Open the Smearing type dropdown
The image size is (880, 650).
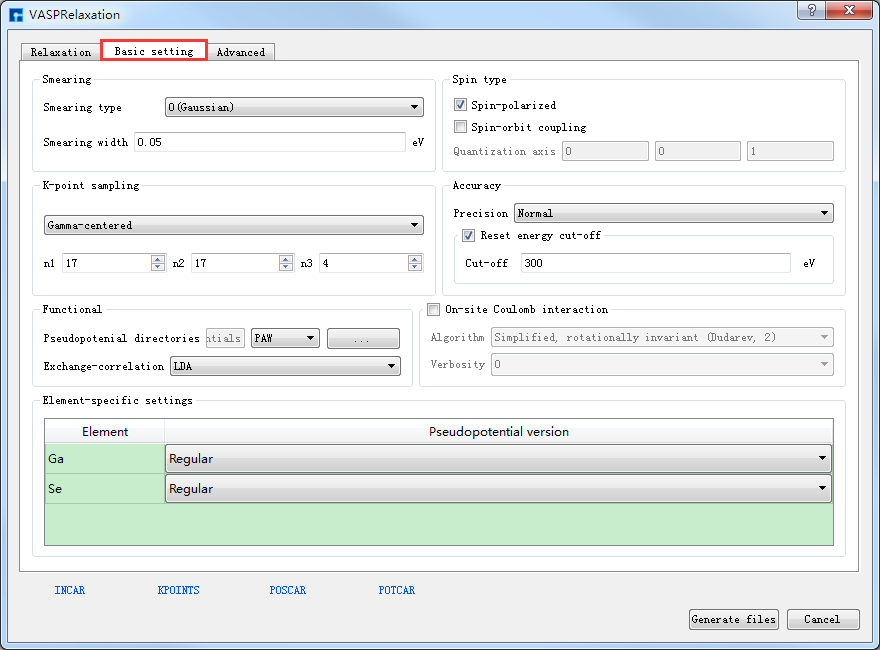click(x=294, y=108)
